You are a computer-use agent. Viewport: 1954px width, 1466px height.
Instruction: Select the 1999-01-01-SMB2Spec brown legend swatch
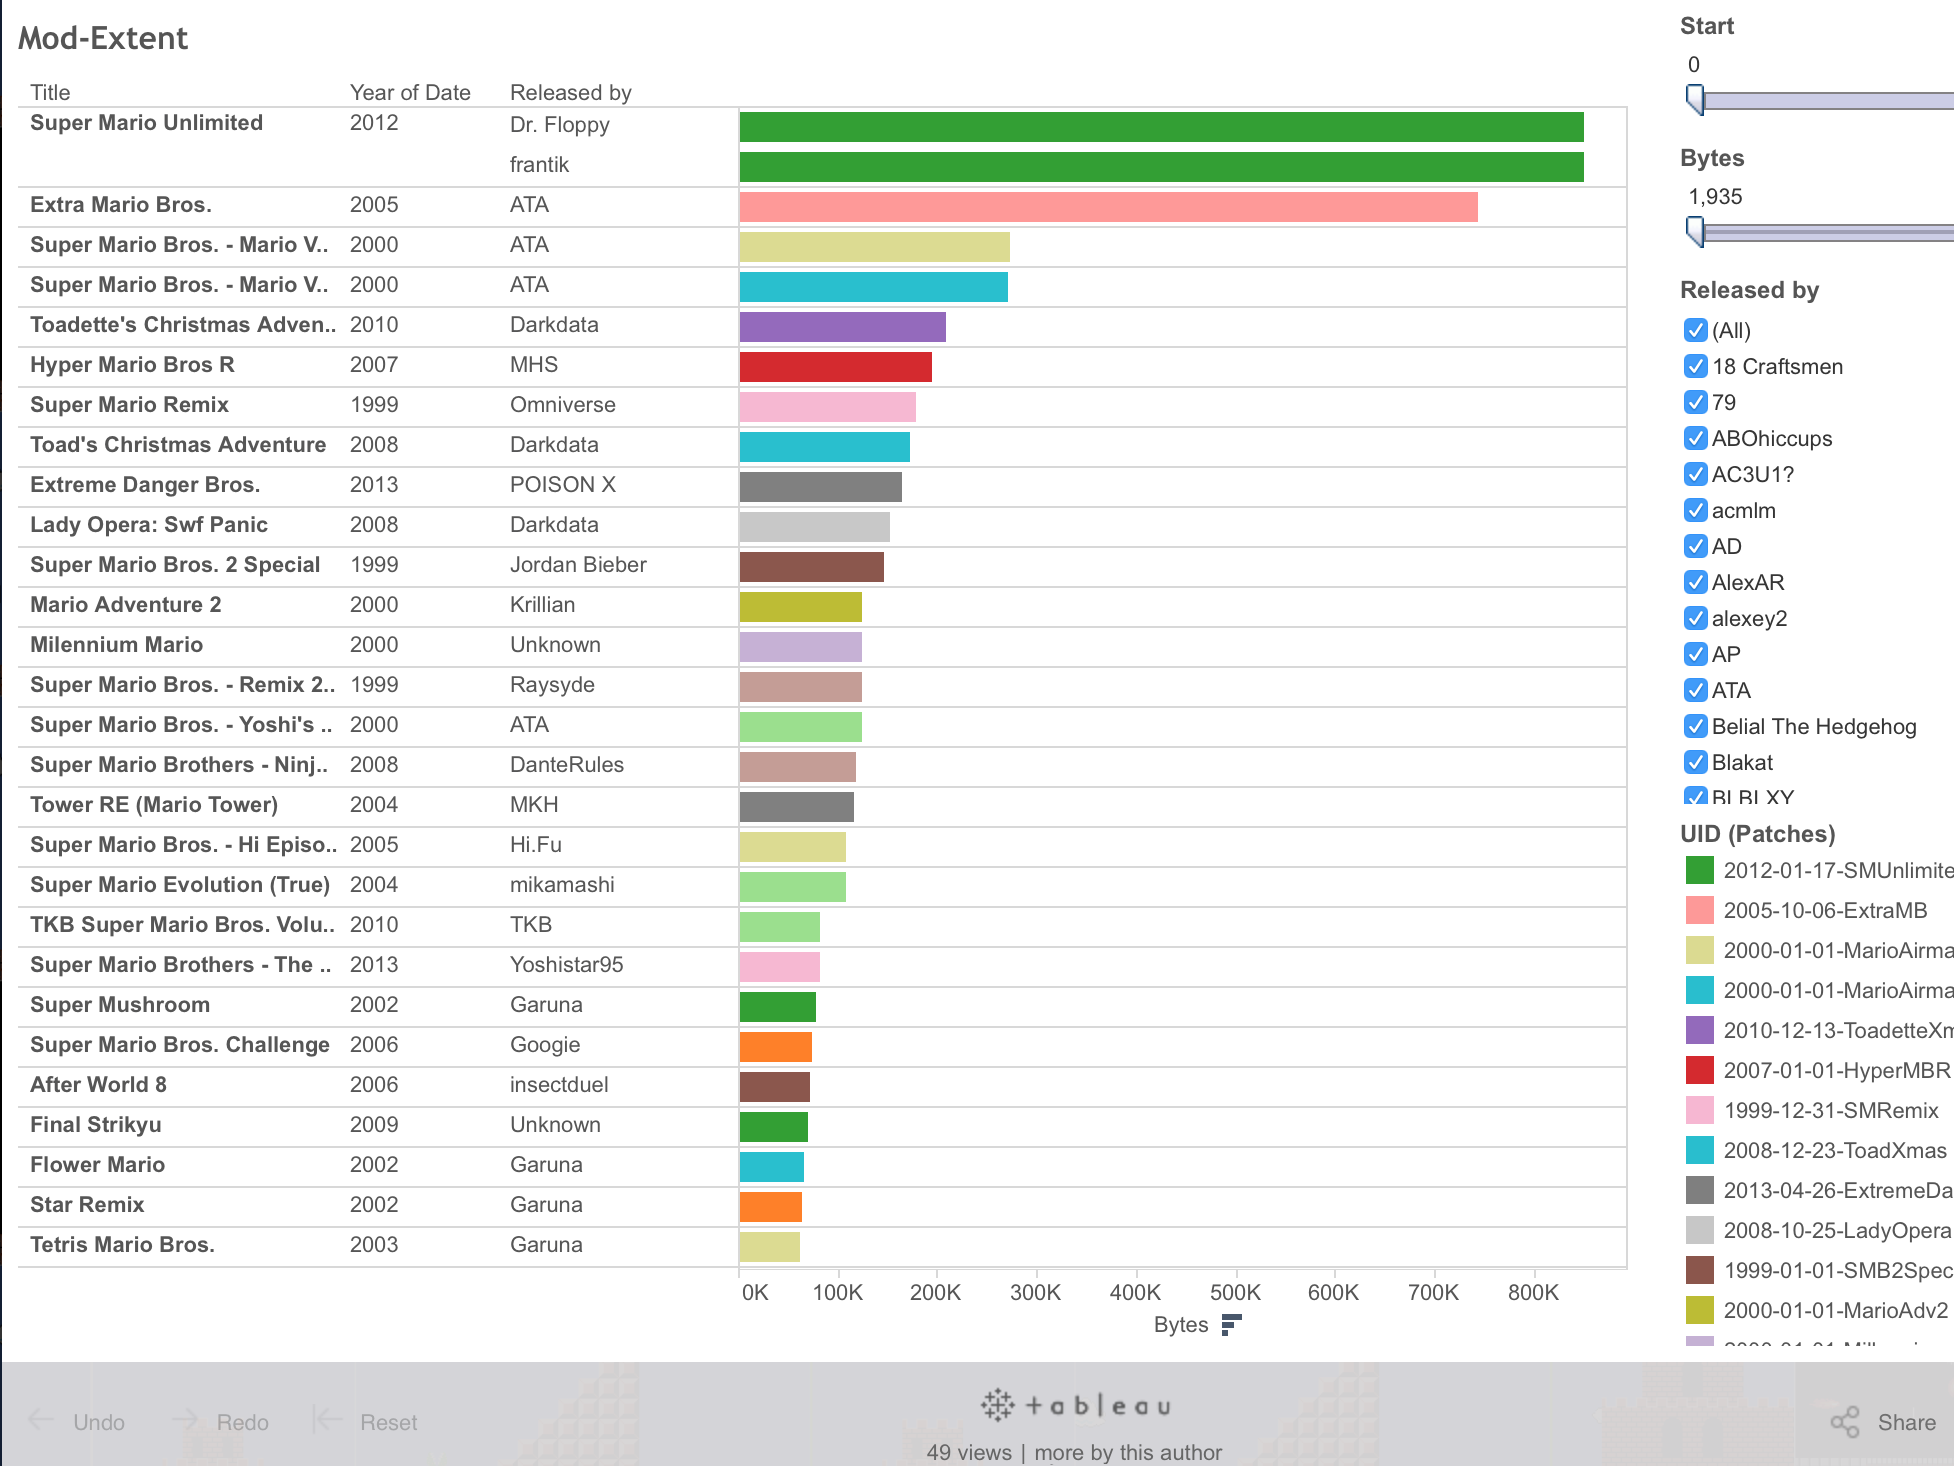[1700, 1270]
